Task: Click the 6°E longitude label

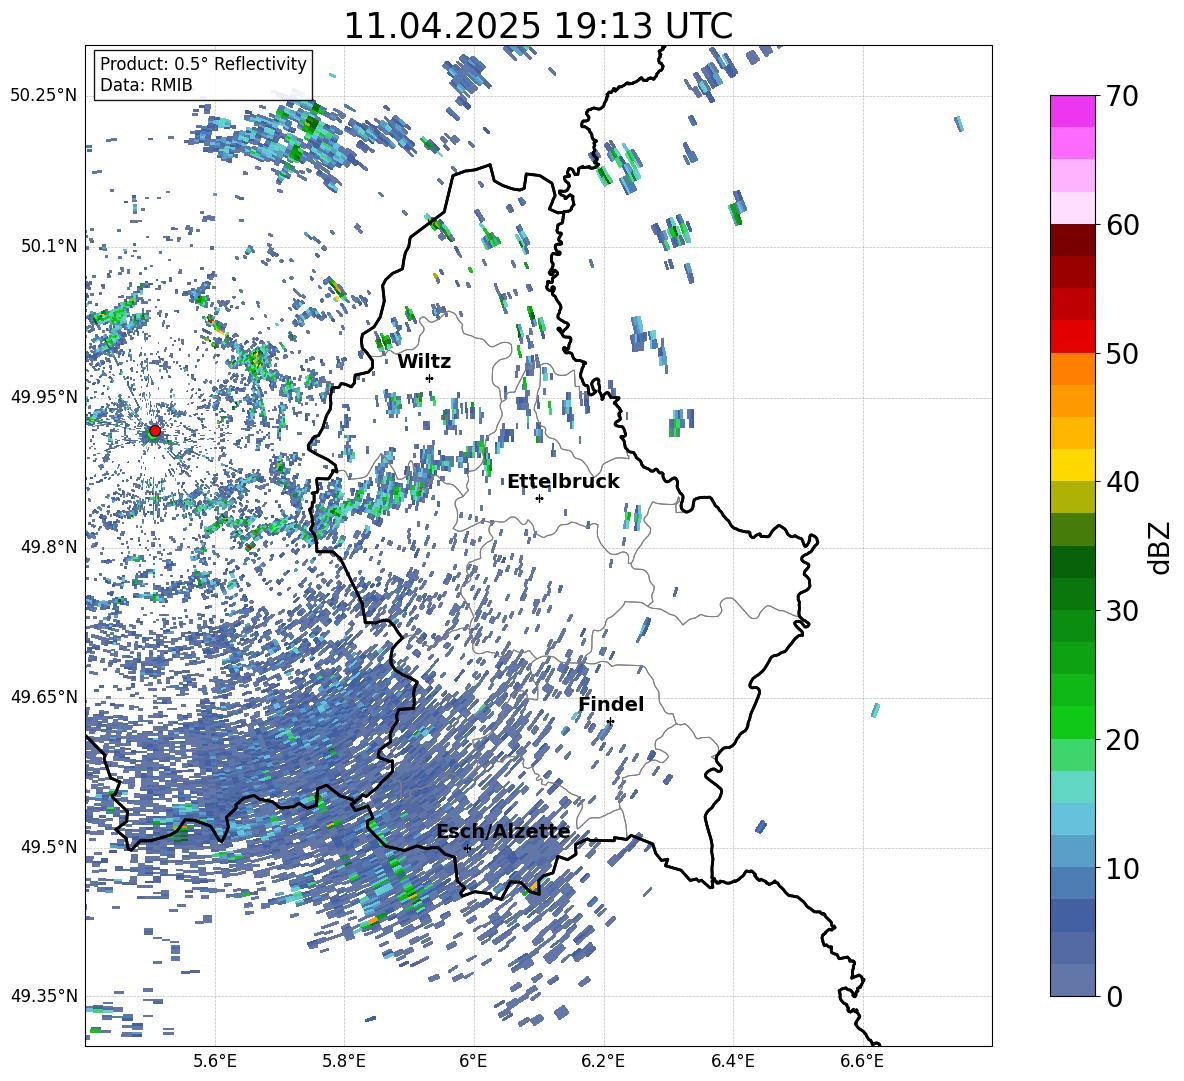Action: 473,1061
